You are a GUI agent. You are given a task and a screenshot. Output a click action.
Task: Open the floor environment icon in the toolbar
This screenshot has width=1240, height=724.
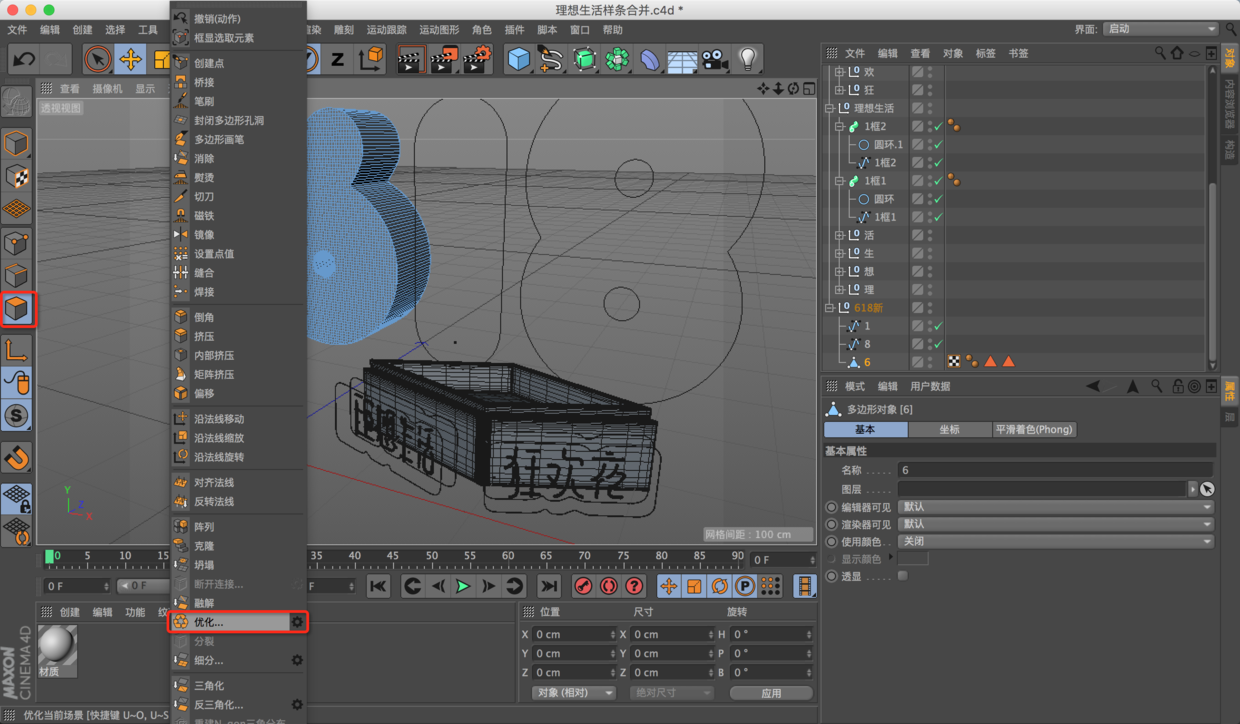682,60
